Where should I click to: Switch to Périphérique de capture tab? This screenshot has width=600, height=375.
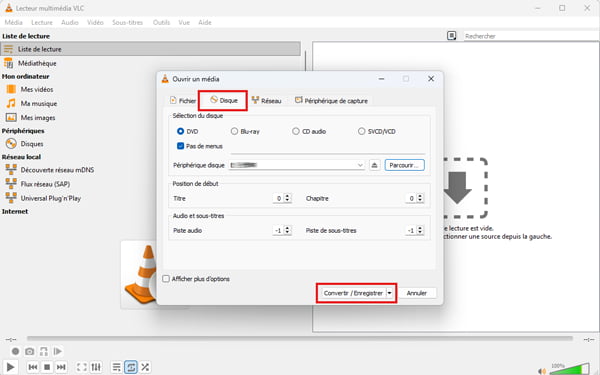click(331, 101)
